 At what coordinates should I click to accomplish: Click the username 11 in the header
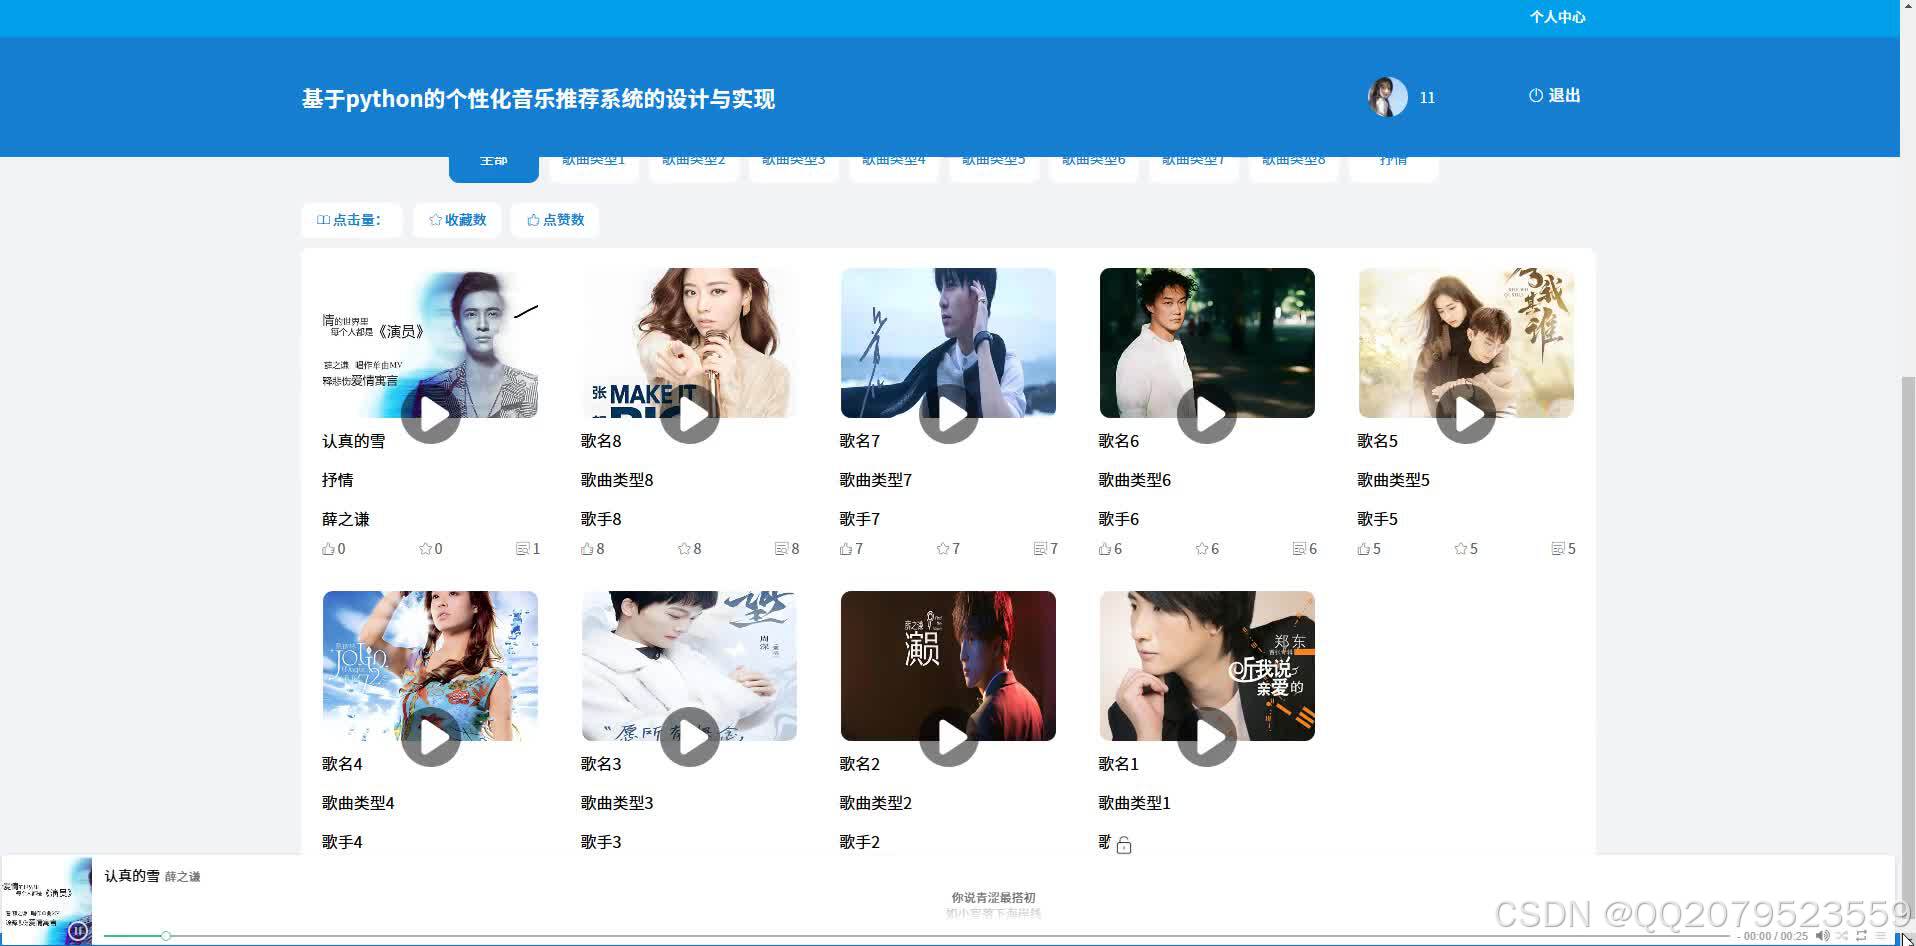point(1427,98)
